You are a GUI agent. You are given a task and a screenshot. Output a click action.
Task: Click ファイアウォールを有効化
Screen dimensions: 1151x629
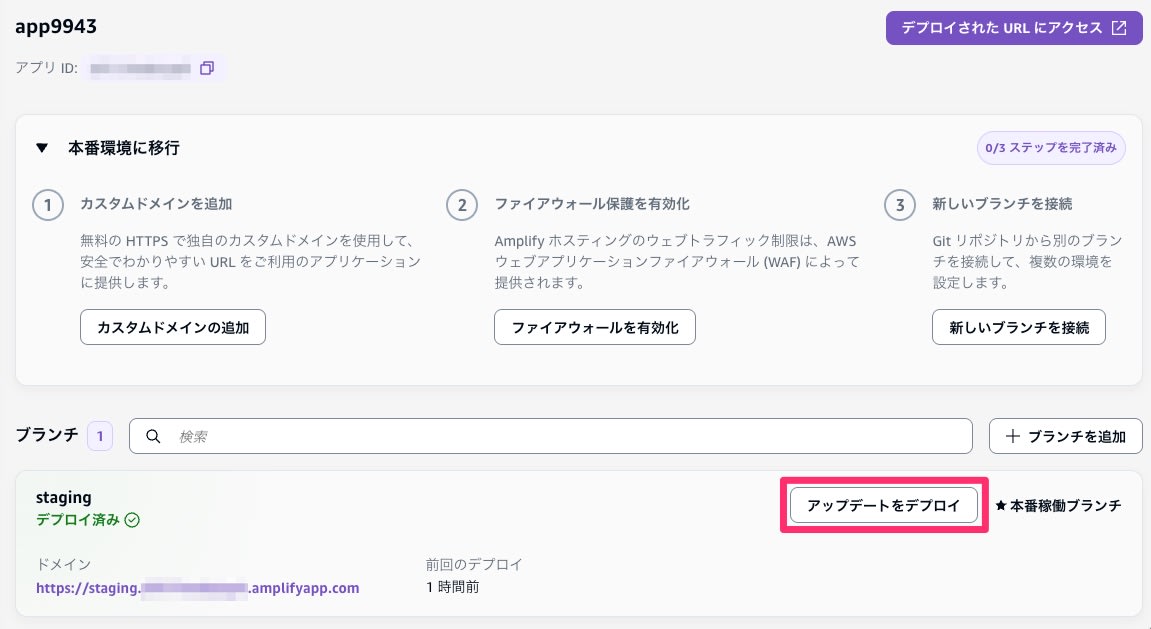tap(595, 327)
